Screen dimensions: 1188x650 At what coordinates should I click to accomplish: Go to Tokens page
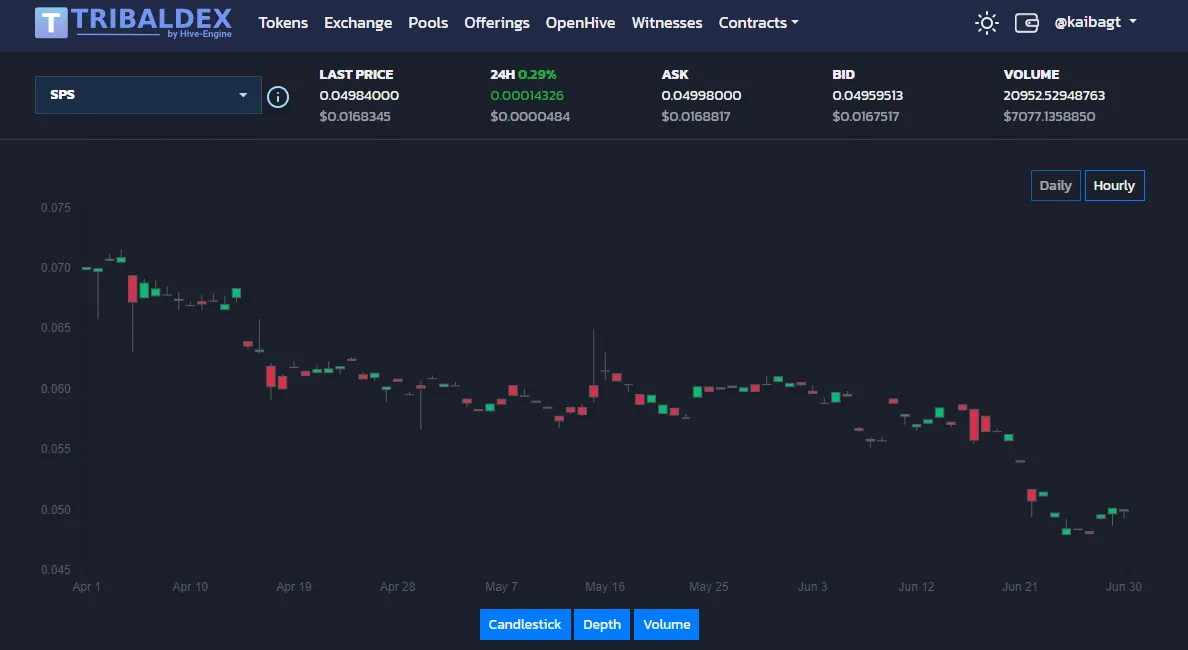(x=283, y=23)
